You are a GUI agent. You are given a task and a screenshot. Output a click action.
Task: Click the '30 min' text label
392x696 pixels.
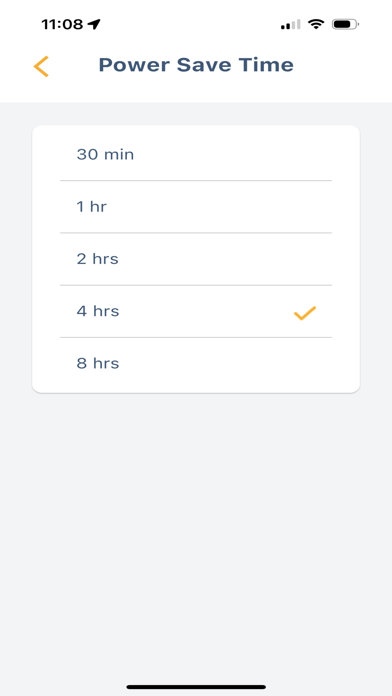105,154
